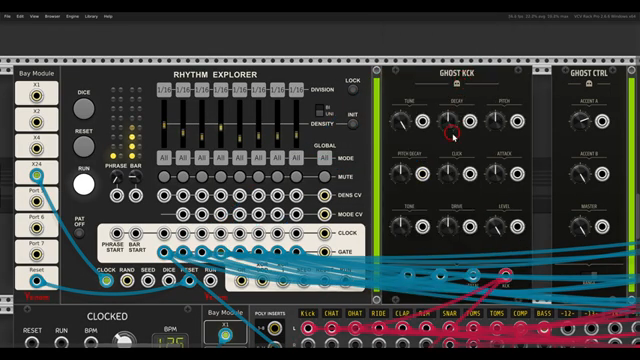
Task: Toggle the white RUN button on Rhythm Explorer
Action: point(84,184)
